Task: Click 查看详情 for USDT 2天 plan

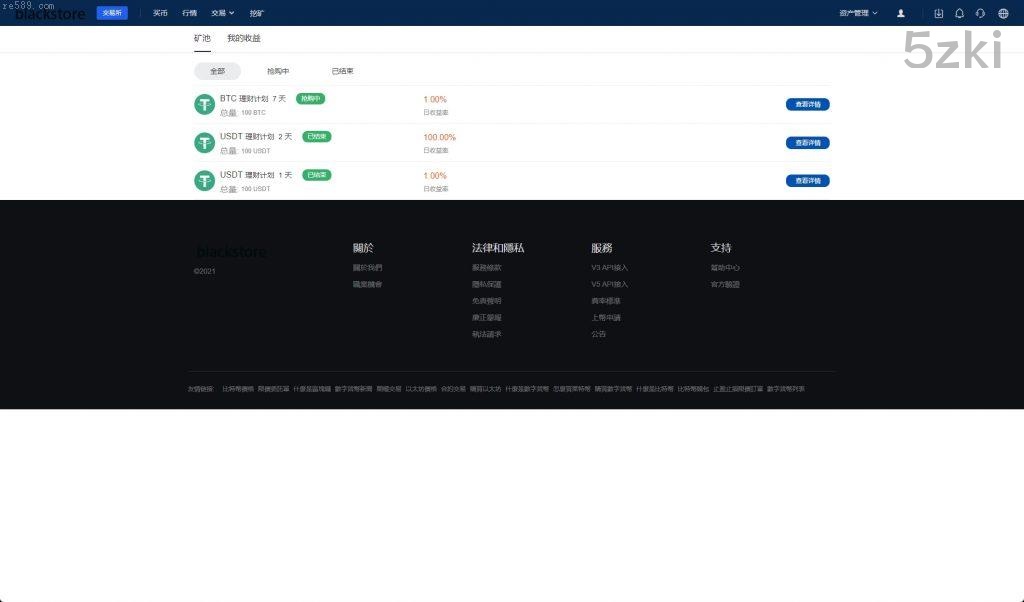Action: 807,143
